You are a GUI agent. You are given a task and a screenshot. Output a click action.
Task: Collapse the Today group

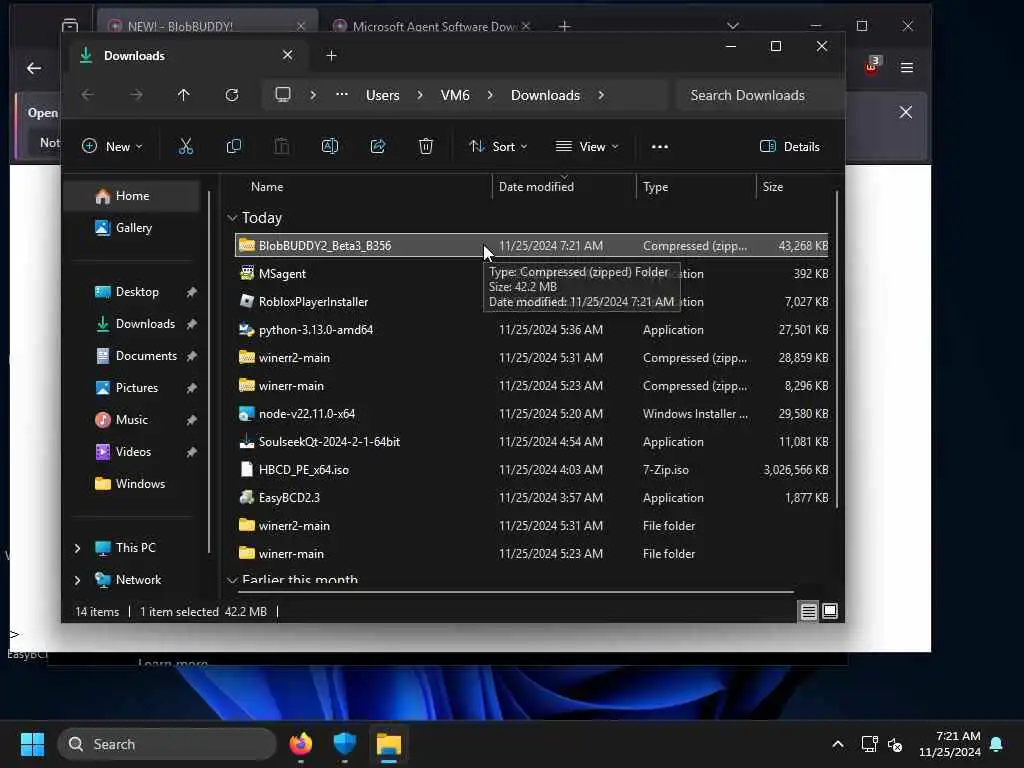pos(232,217)
